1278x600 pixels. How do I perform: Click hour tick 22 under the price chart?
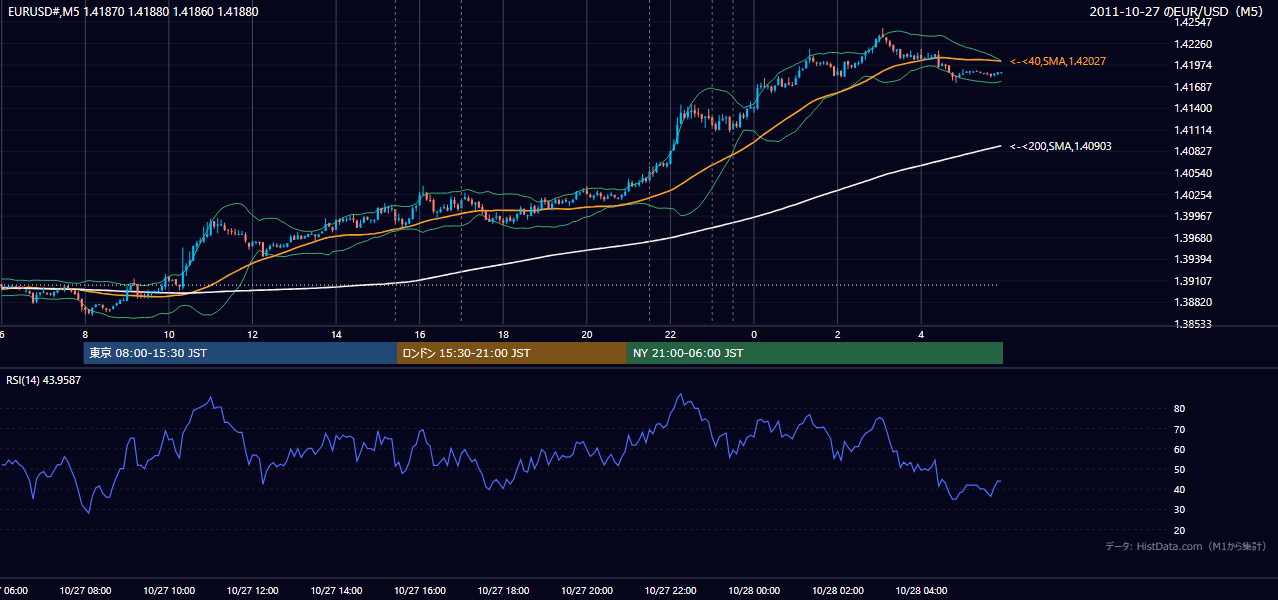coord(671,335)
